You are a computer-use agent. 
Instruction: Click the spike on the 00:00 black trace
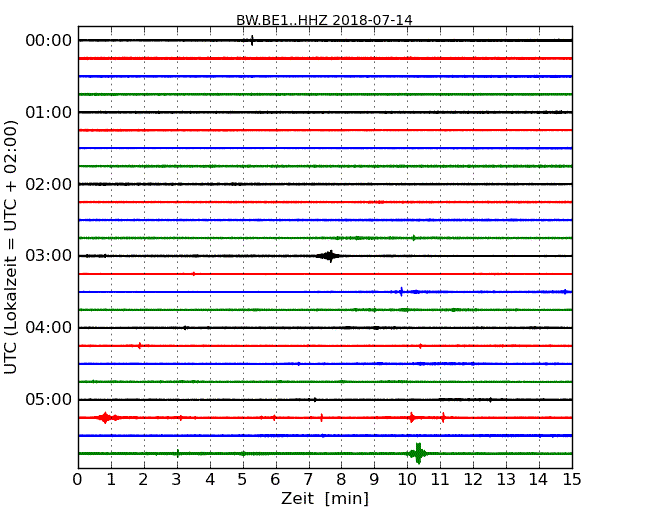(252, 40)
